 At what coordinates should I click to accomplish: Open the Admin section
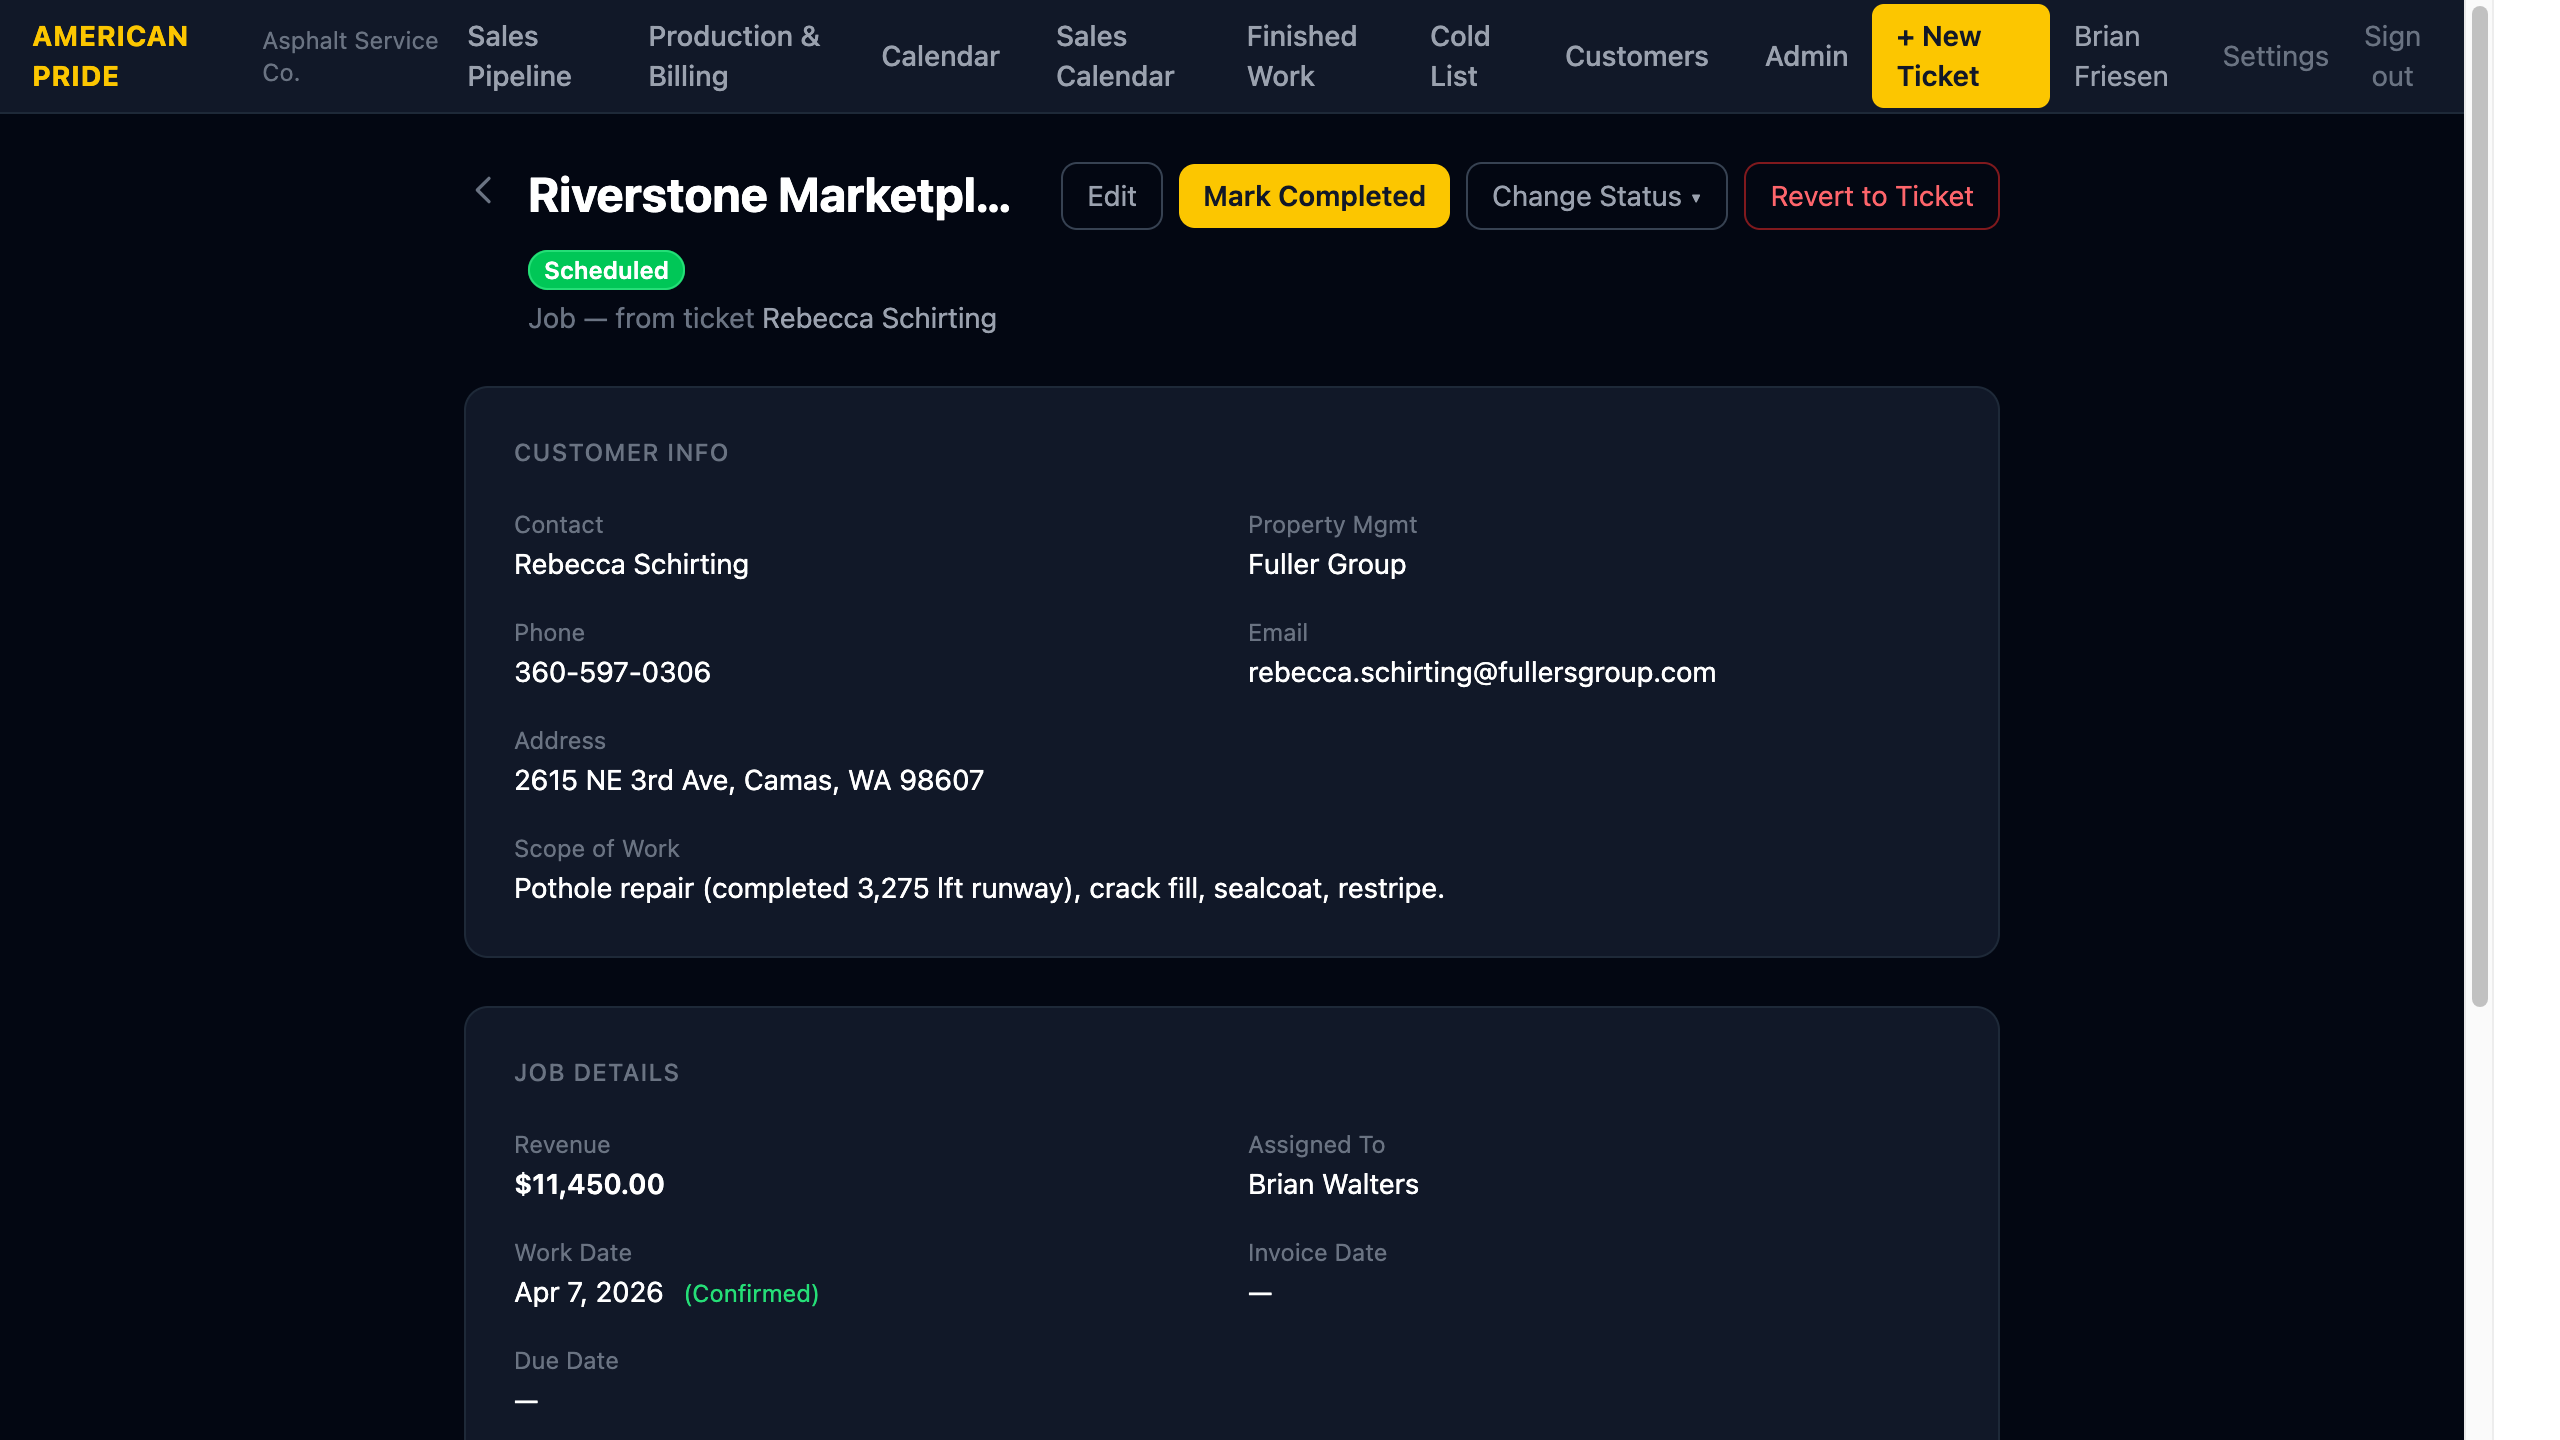tap(1806, 56)
